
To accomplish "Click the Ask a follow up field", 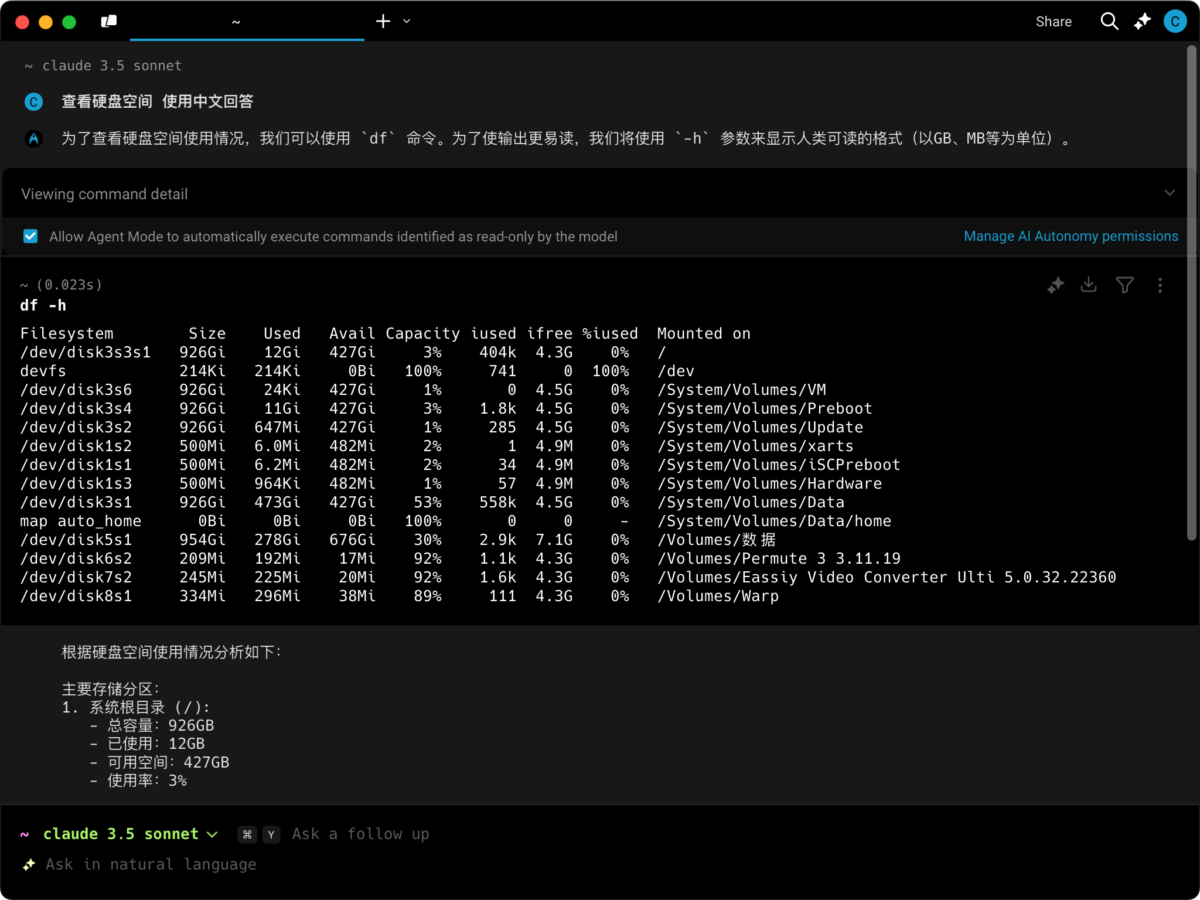I will pos(361,834).
